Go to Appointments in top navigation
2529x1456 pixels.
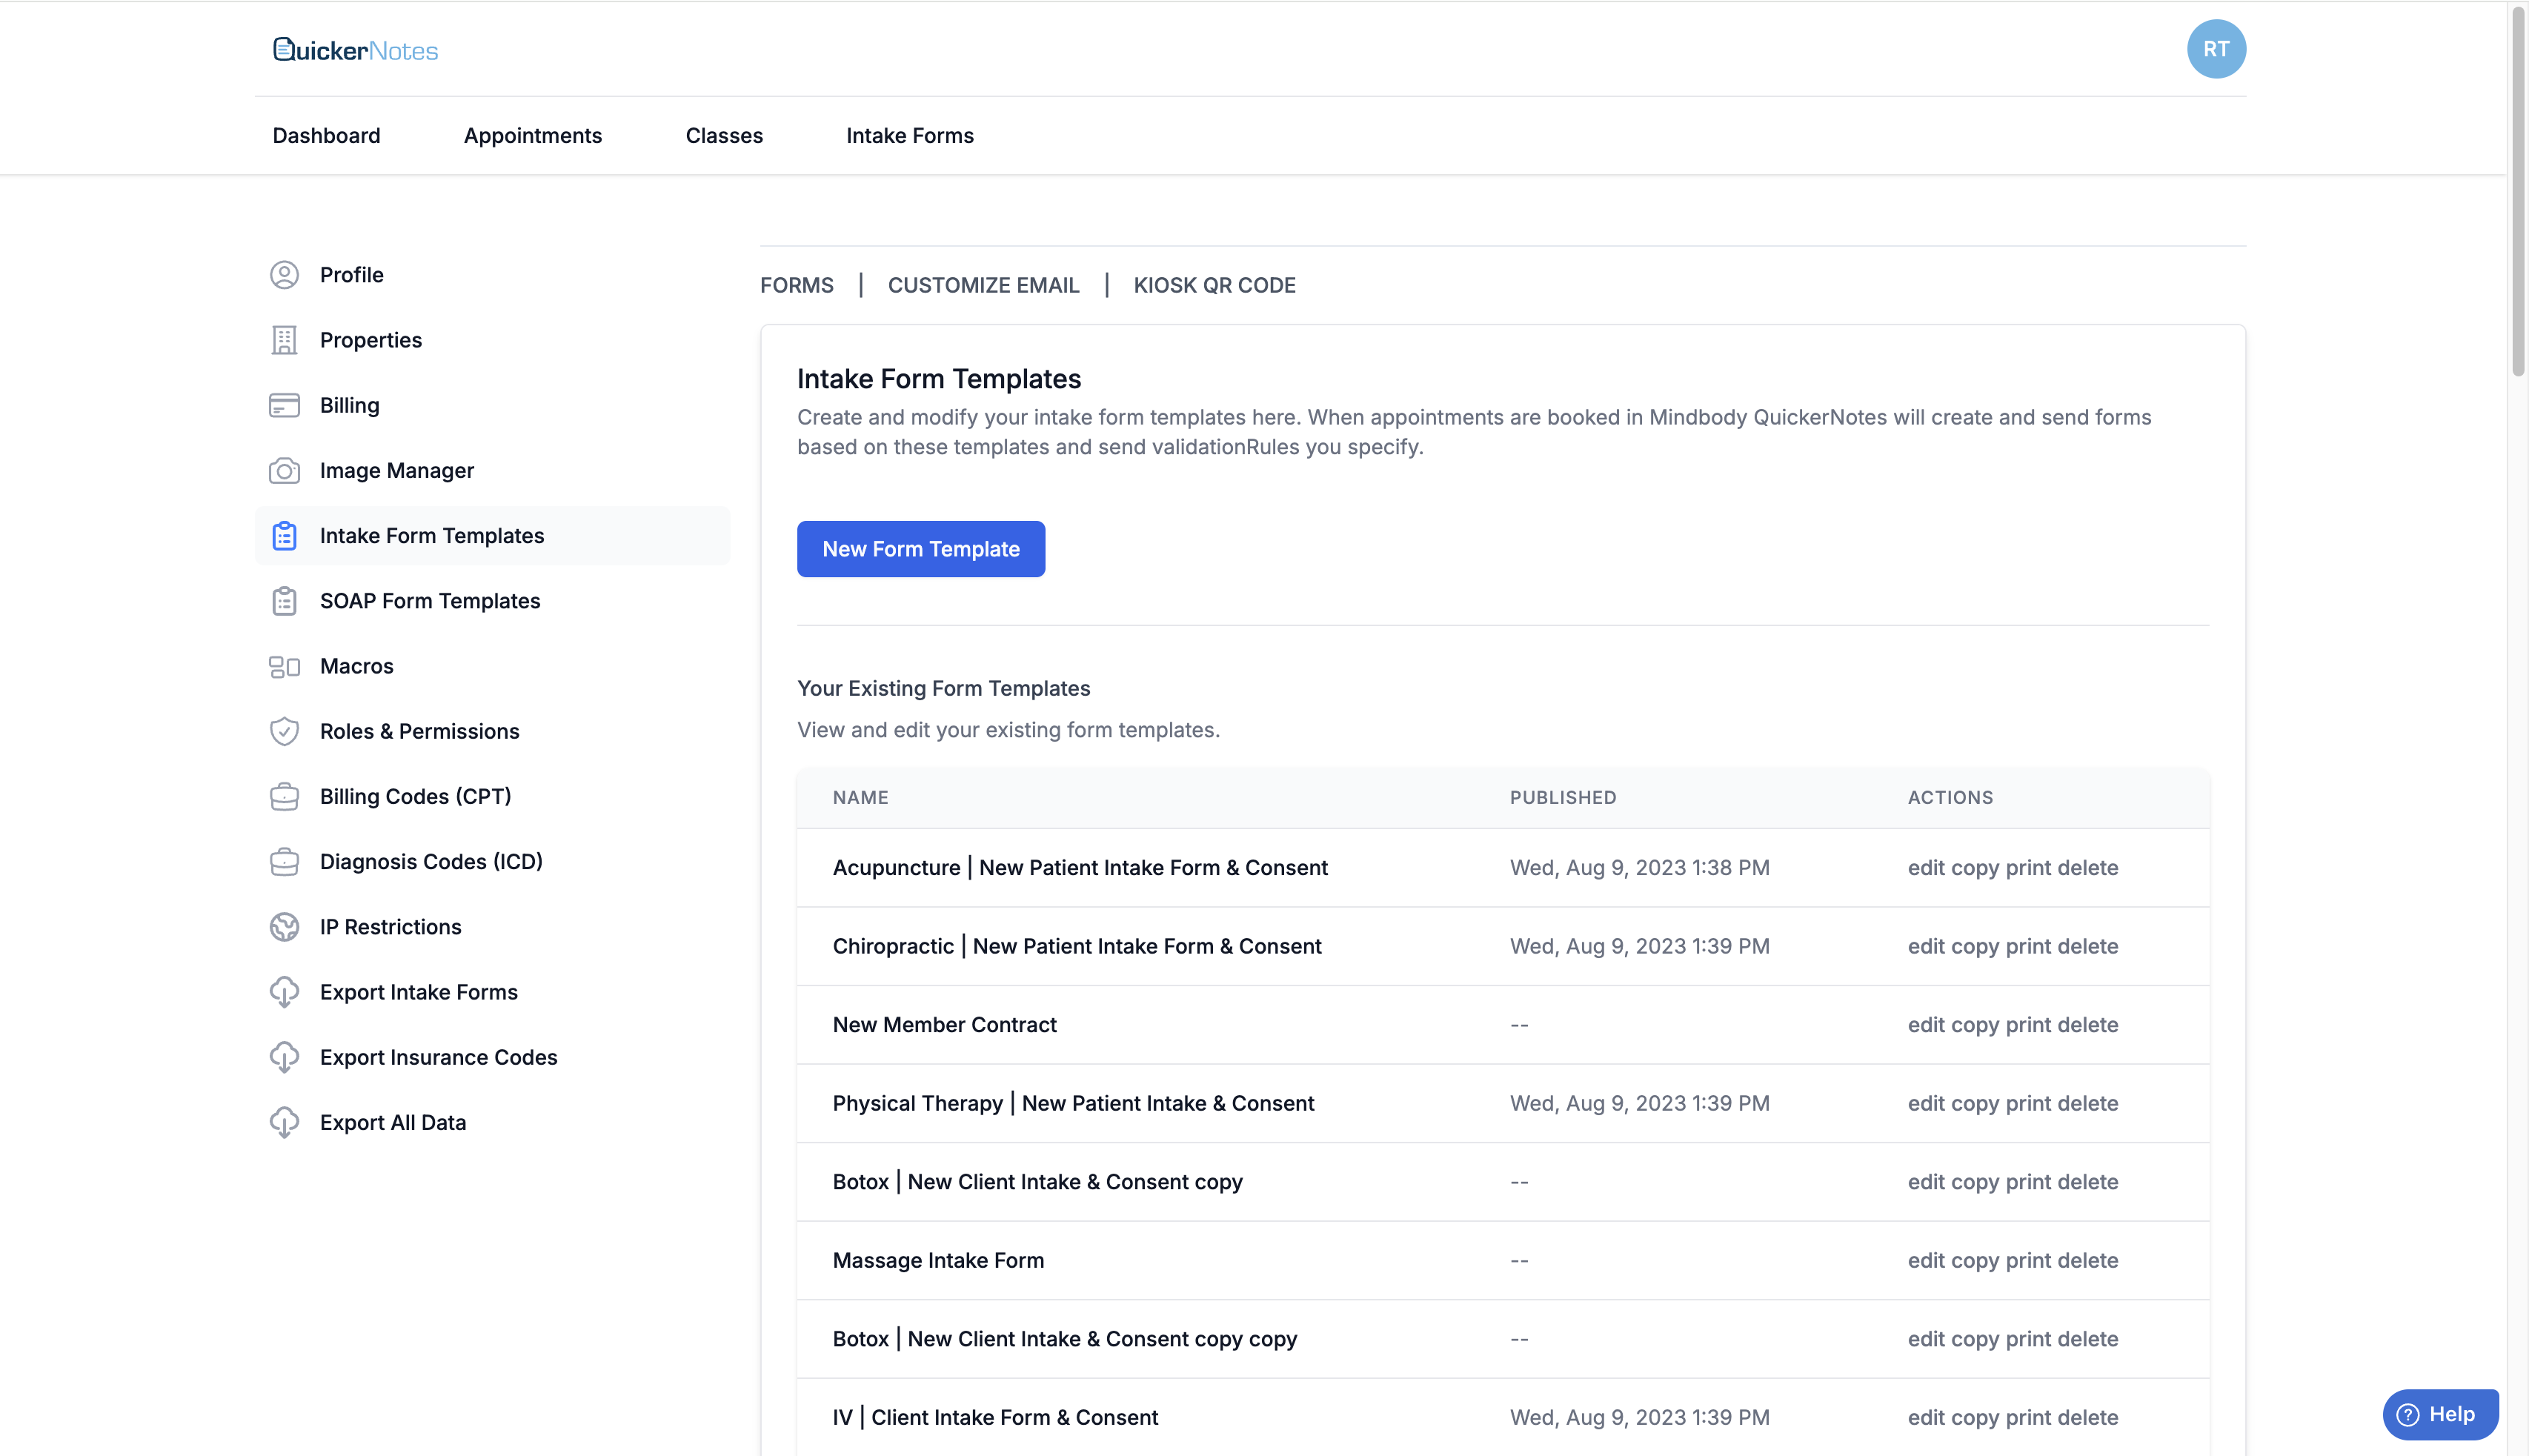532,135
